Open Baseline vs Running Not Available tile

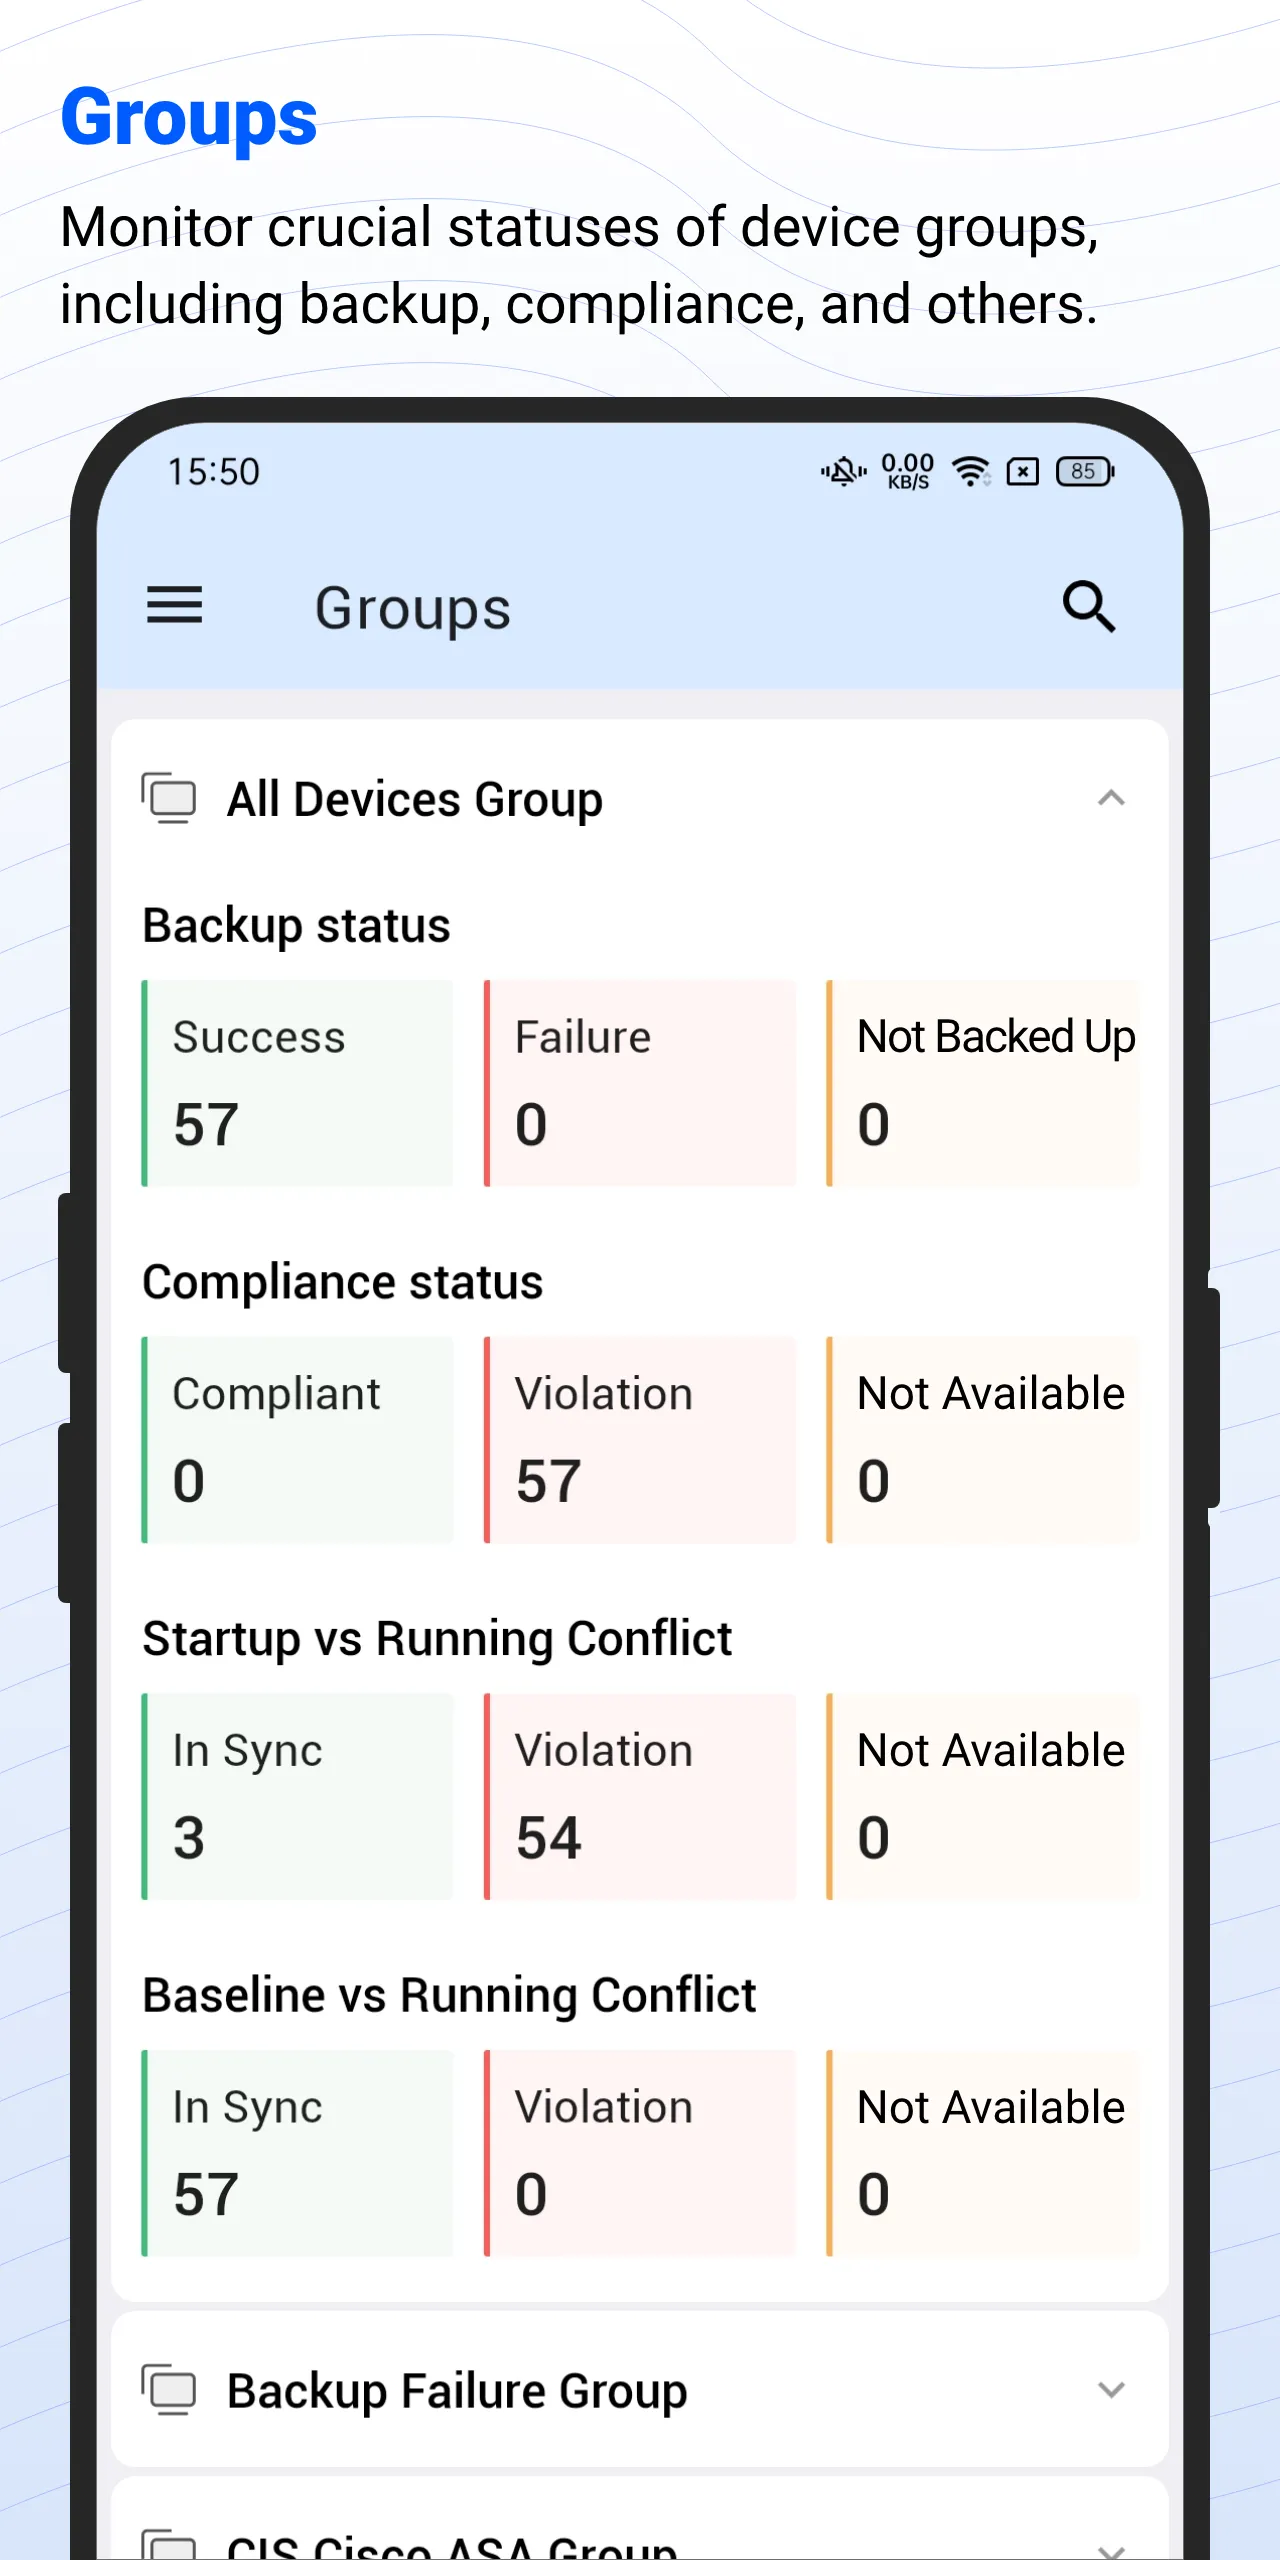coord(983,2153)
